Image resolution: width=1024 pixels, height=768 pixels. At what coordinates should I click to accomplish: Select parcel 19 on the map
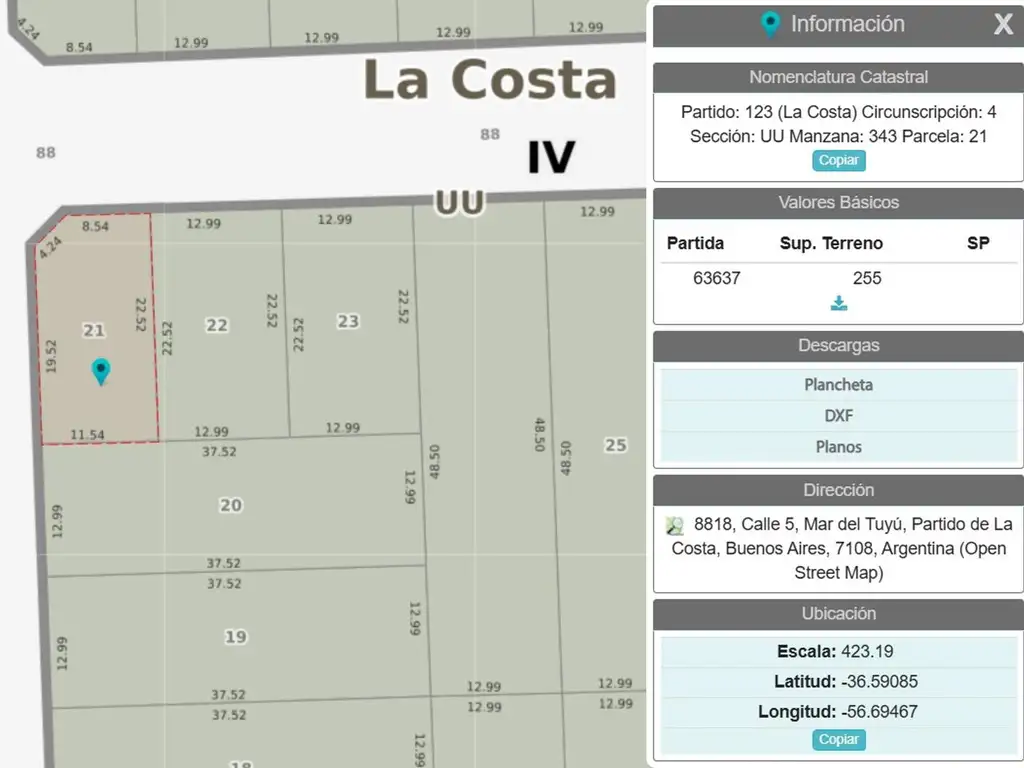(x=235, y=637)
